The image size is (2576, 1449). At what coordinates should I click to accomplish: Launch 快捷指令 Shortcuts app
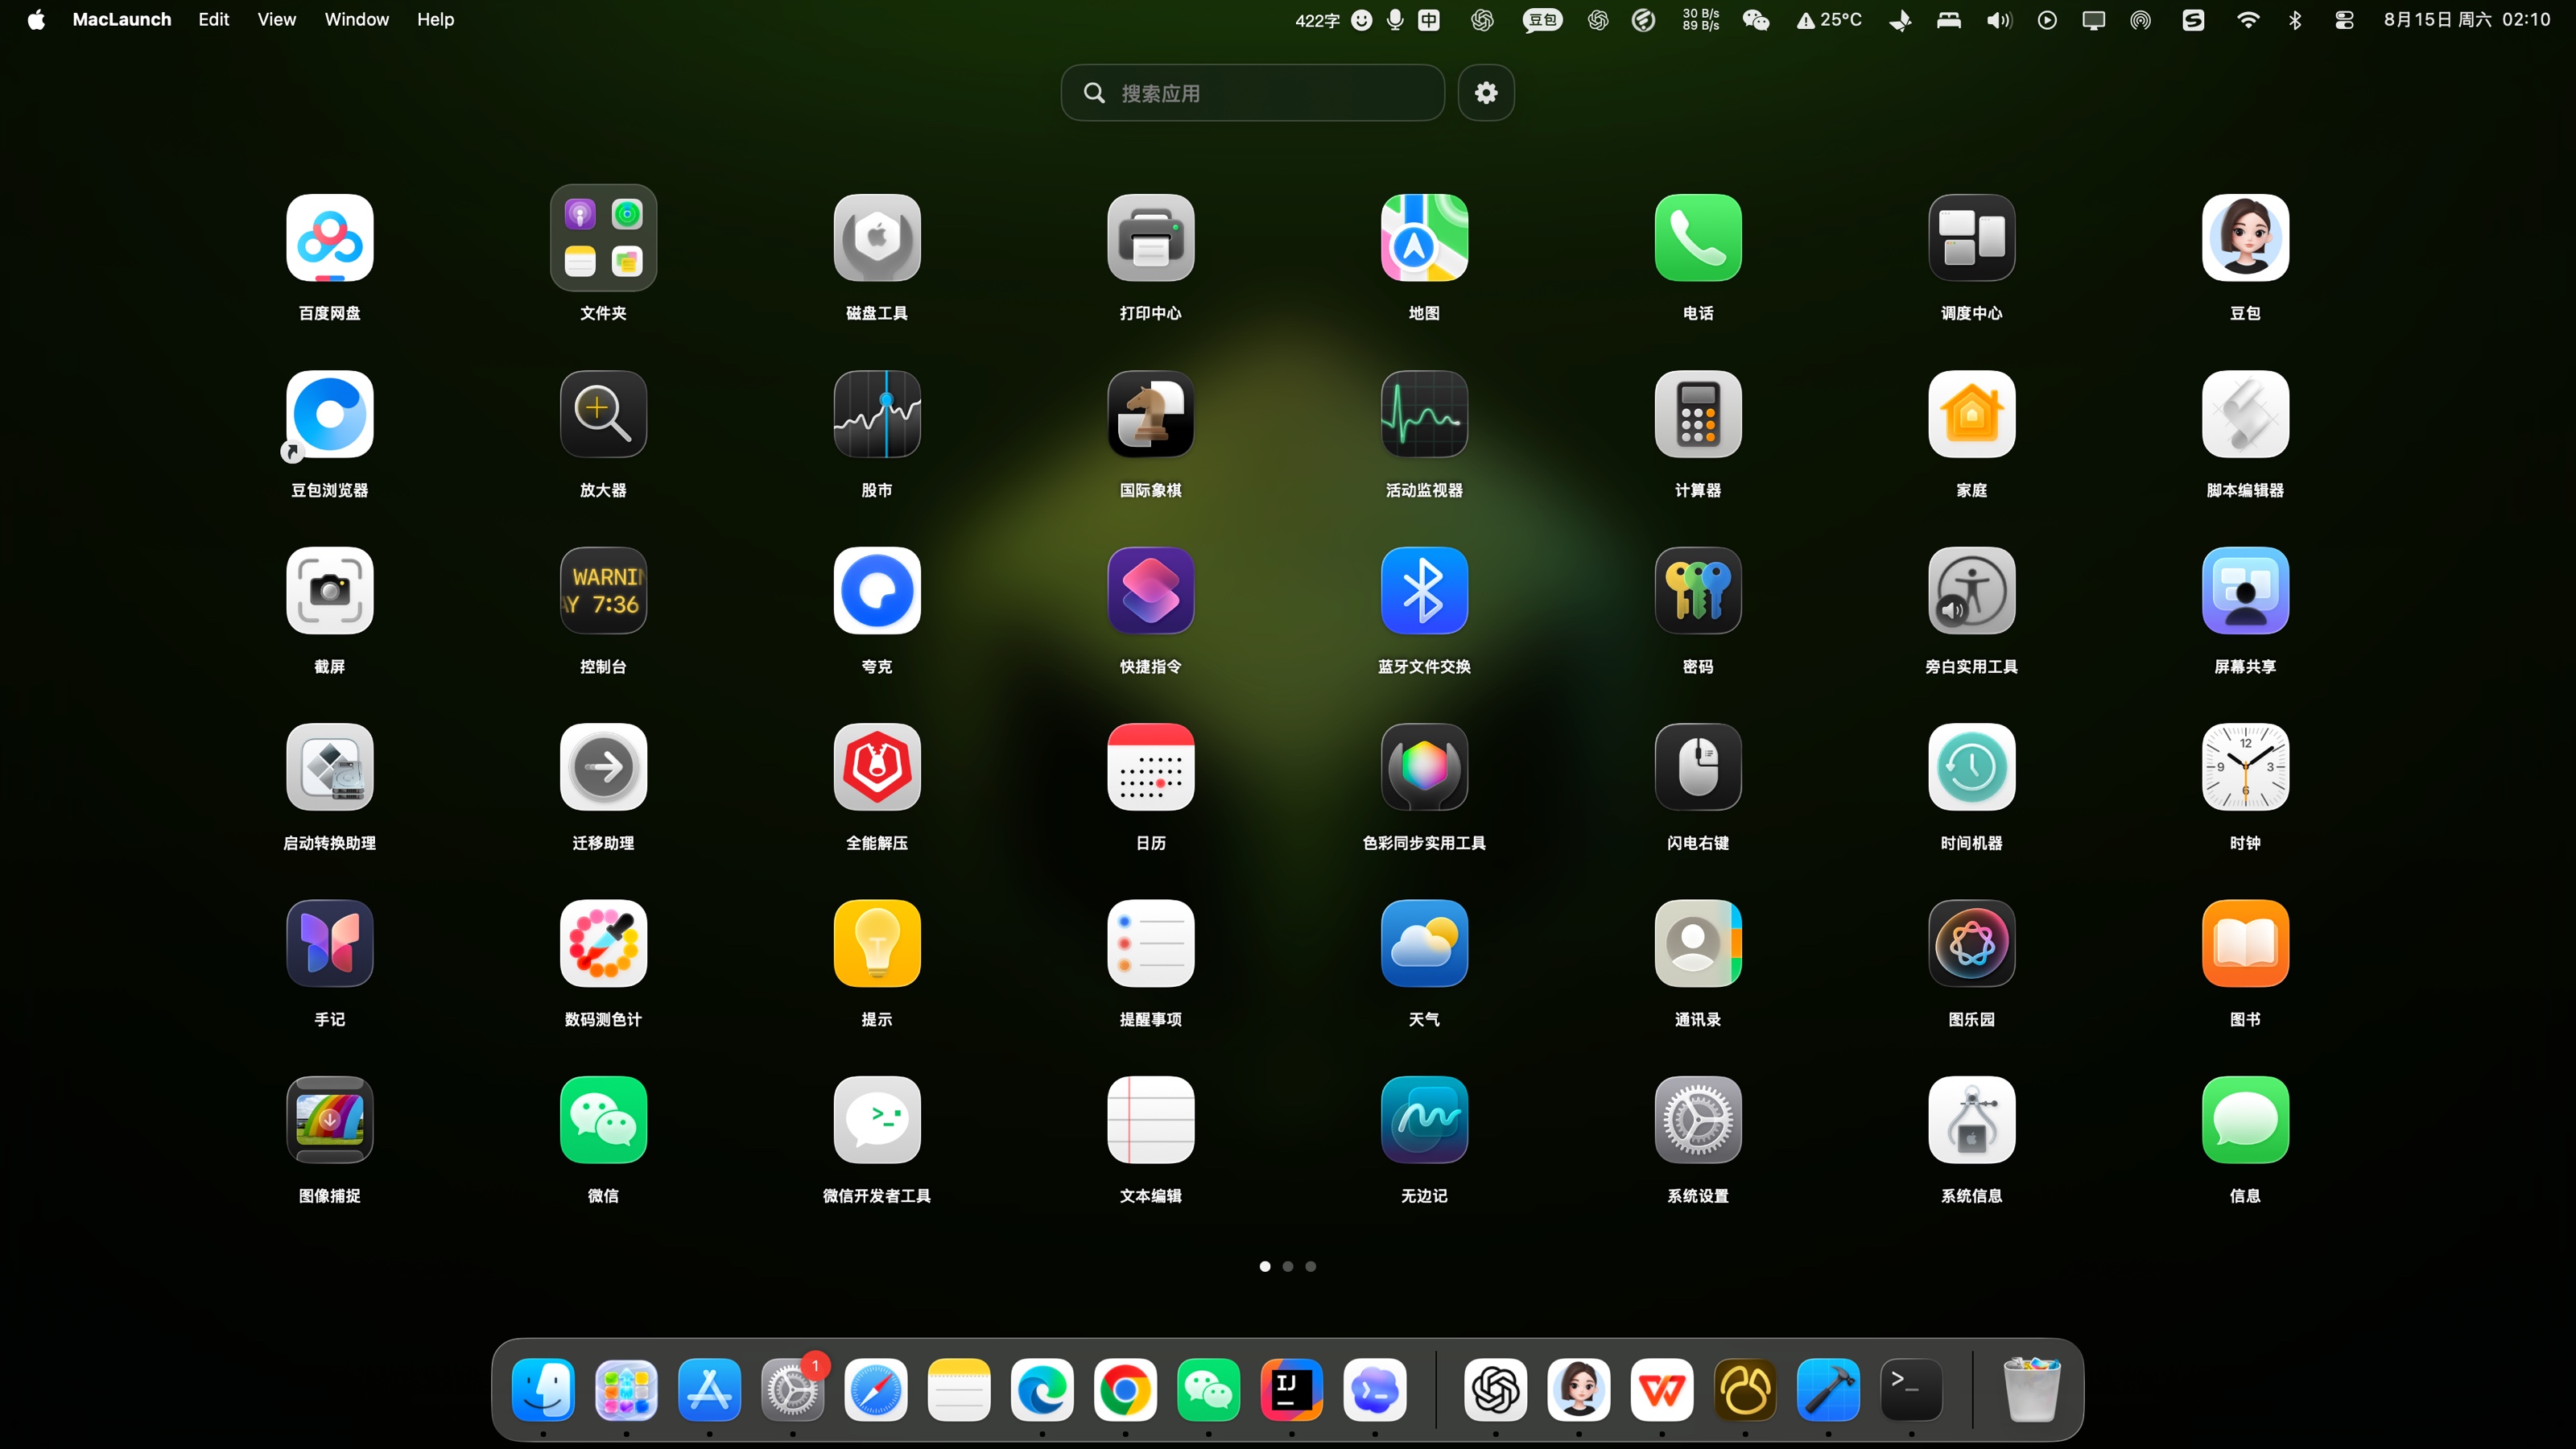tap(1150, 591)
